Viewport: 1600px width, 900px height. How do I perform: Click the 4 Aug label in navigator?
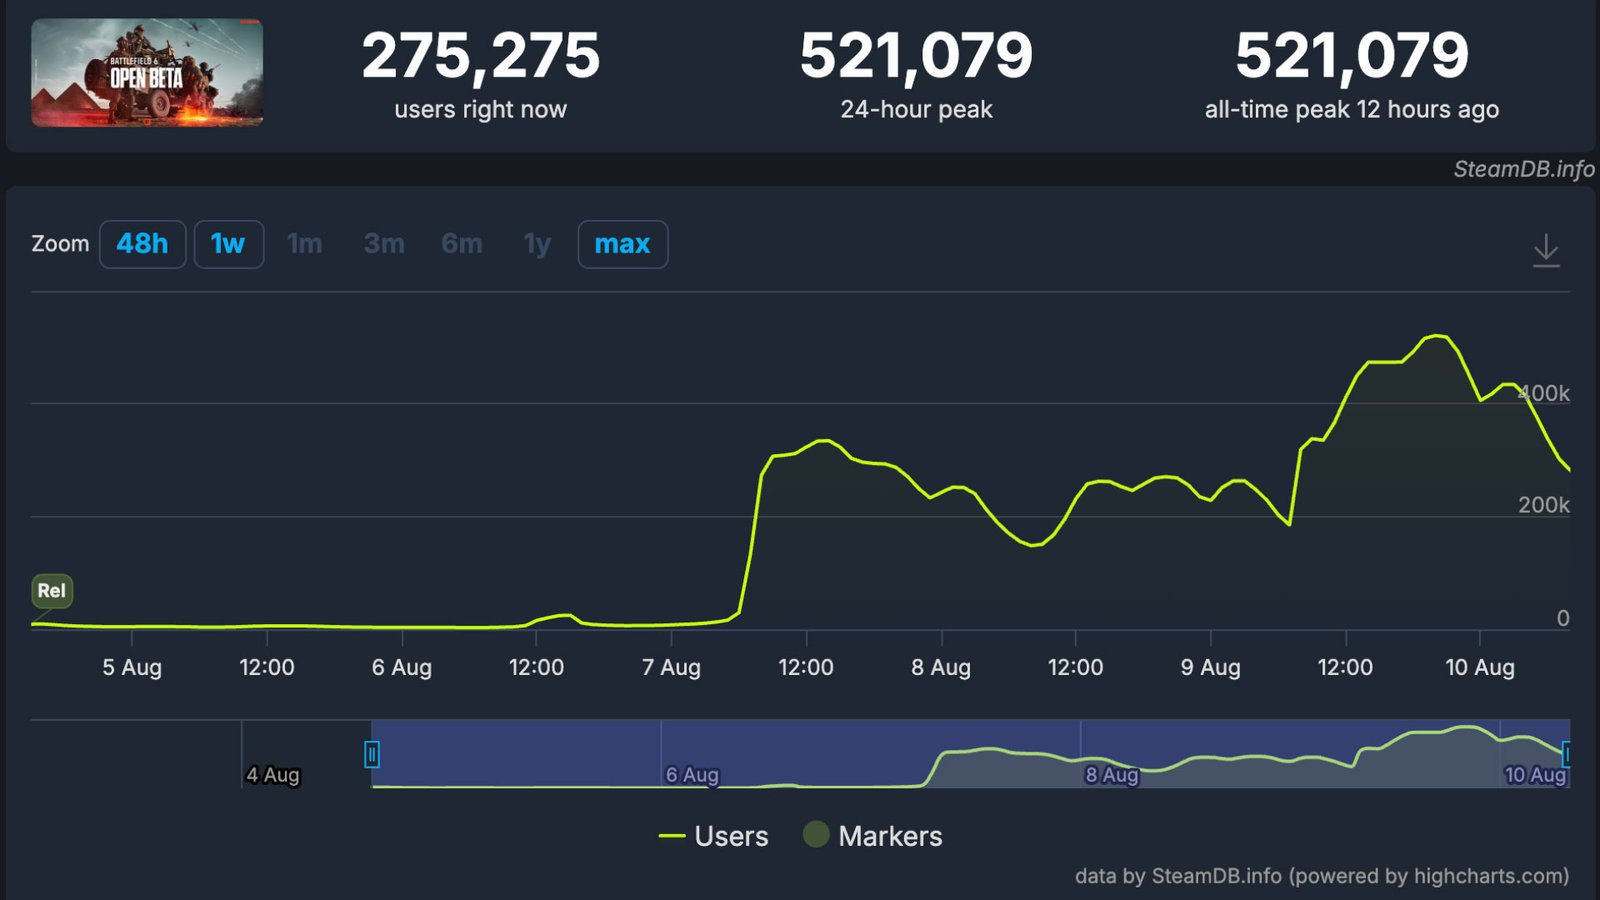tap(273, 775)
